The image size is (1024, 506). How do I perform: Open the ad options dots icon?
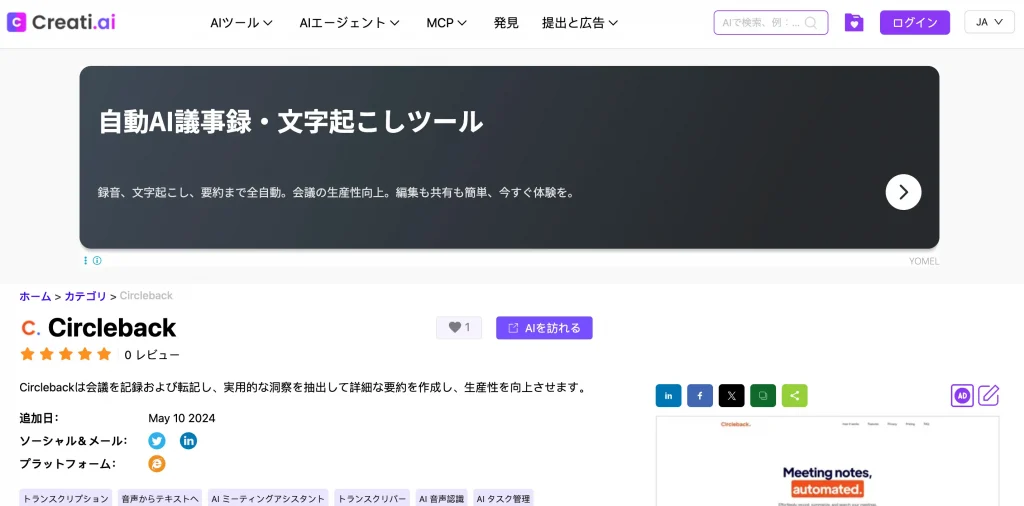point(86,261)
